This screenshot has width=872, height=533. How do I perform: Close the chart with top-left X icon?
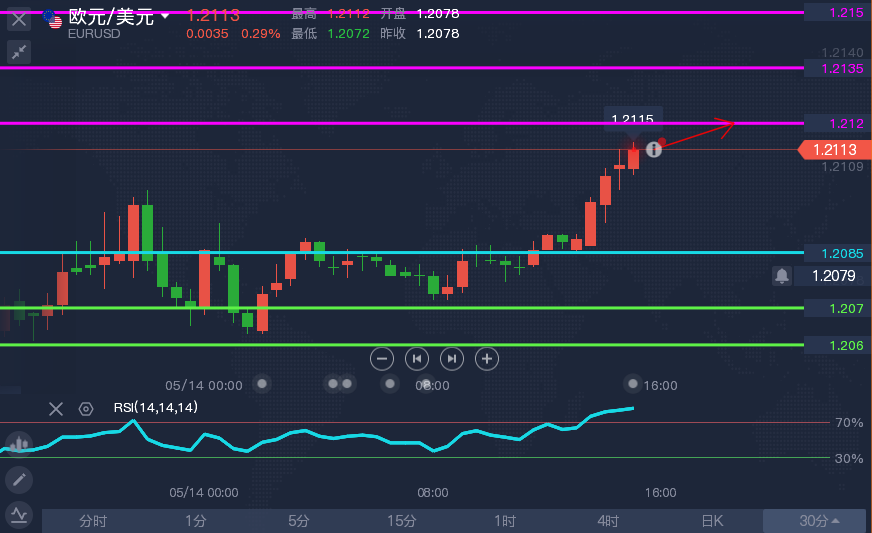(x=19, y=19)
